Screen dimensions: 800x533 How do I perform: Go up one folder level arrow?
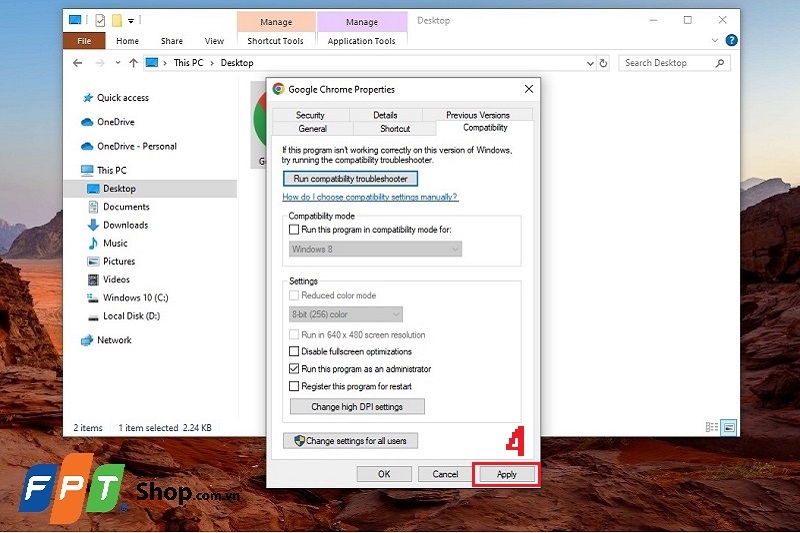pos(134,63)
